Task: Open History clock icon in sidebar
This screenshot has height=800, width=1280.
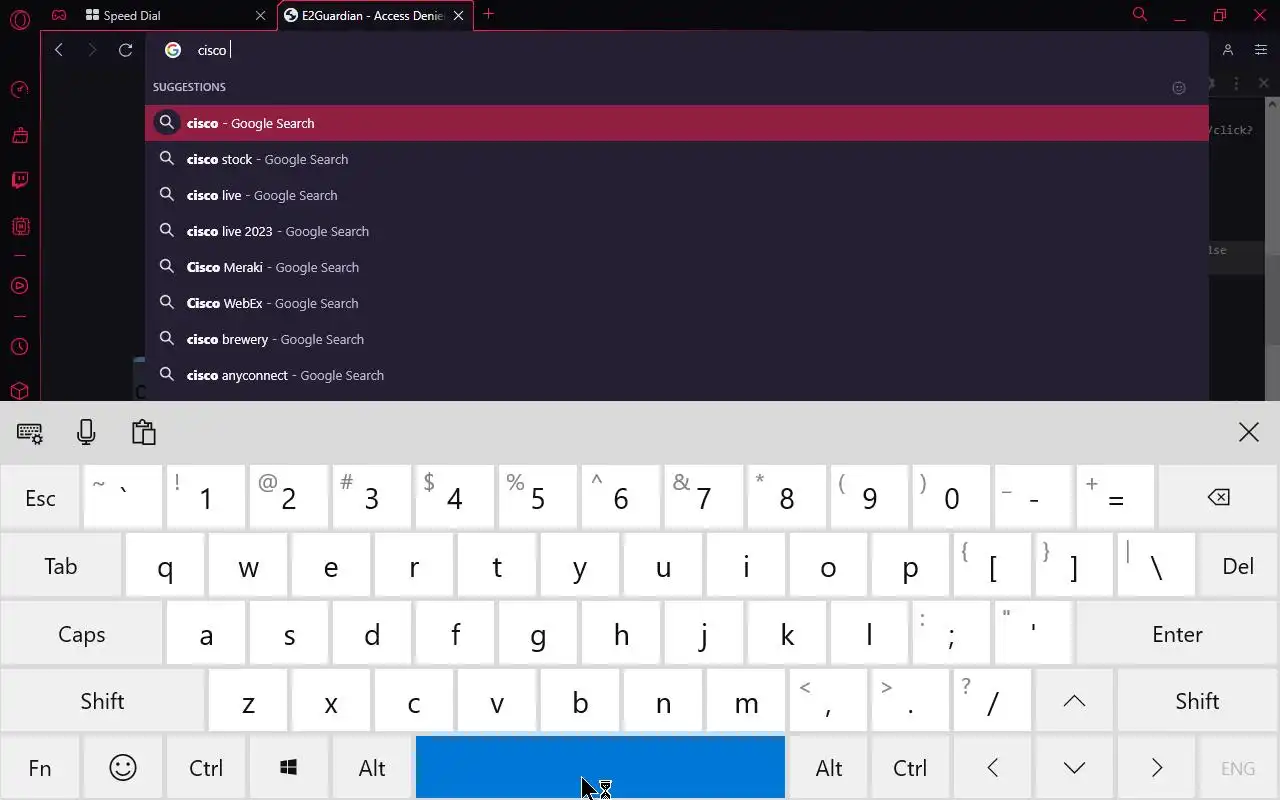Action: point(20,347)
